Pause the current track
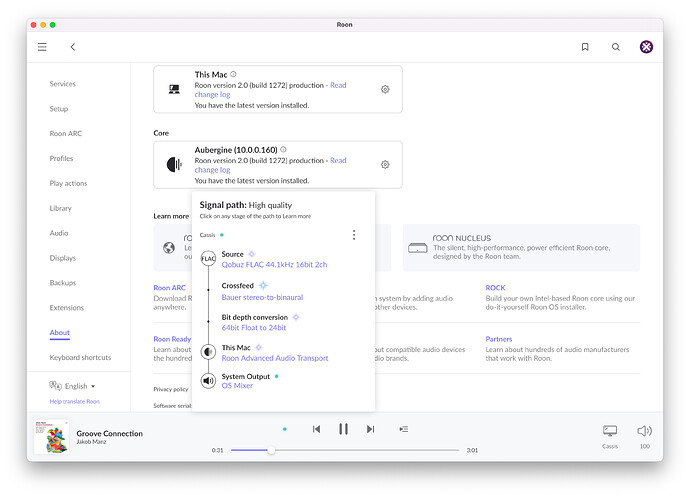This screenshot has width=690, height=497. coord(344,429)
